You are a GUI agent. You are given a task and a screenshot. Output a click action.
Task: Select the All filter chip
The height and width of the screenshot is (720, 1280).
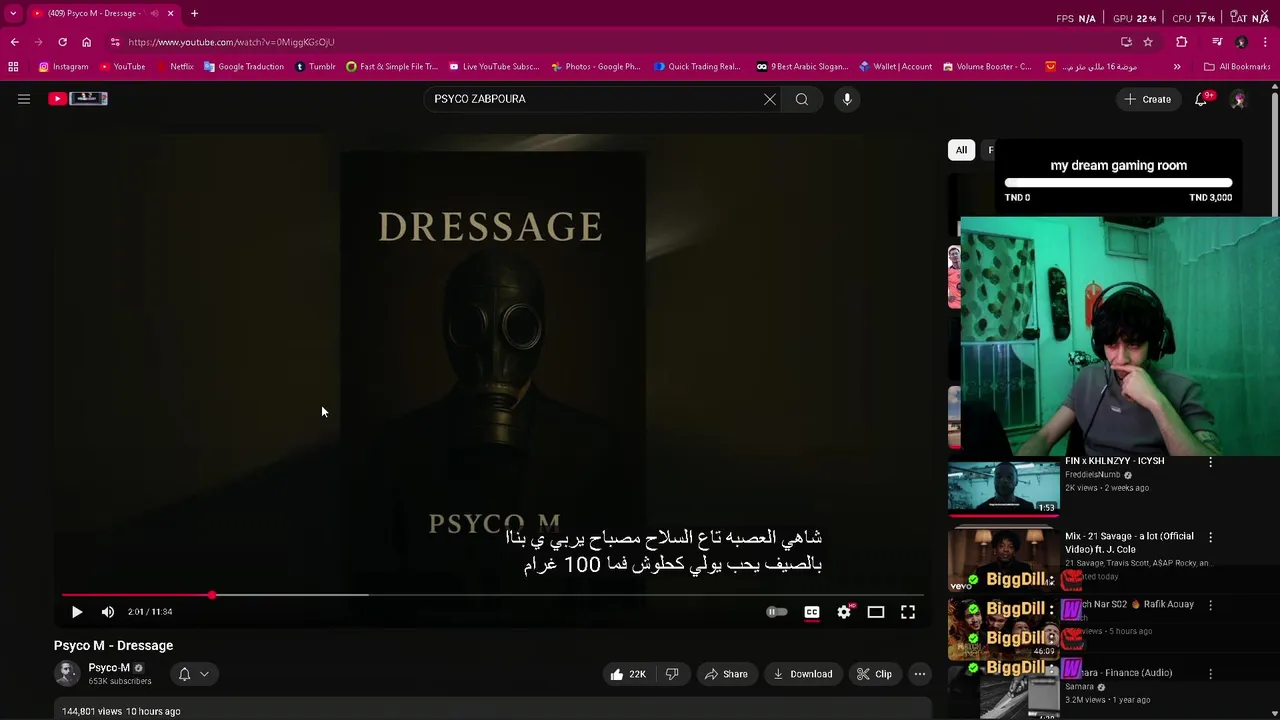tap(961, 150)
